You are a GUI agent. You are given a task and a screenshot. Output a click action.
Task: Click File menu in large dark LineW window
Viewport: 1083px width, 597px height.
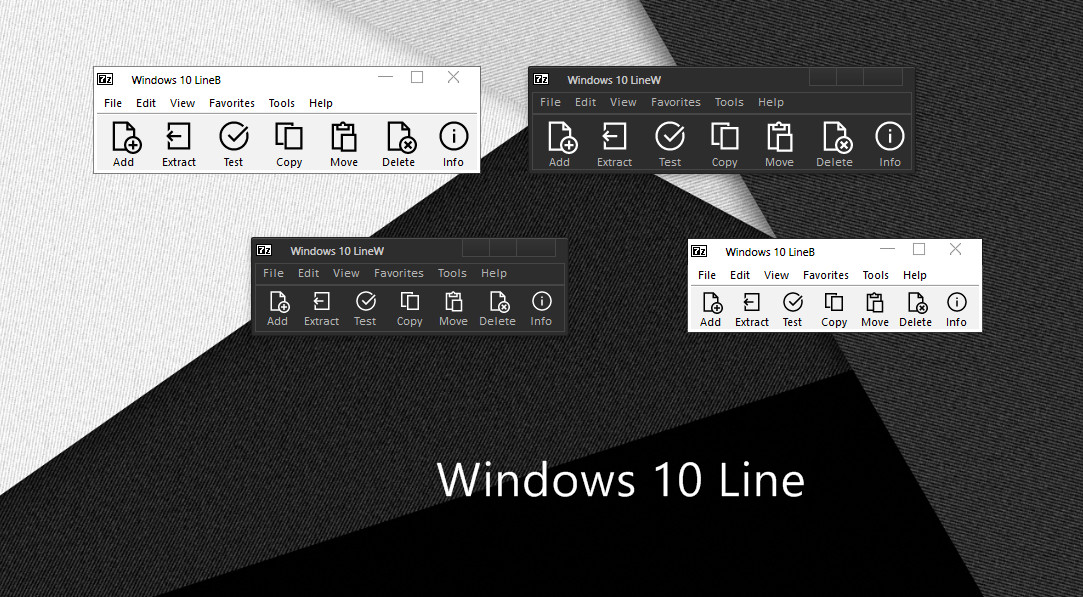tap(550, 102)
